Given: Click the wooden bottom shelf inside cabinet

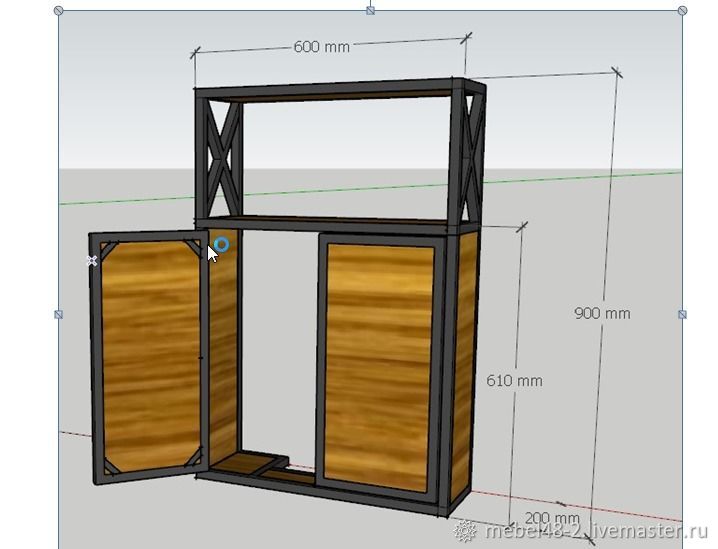Looking at the screenshot, I should [248, 465].
